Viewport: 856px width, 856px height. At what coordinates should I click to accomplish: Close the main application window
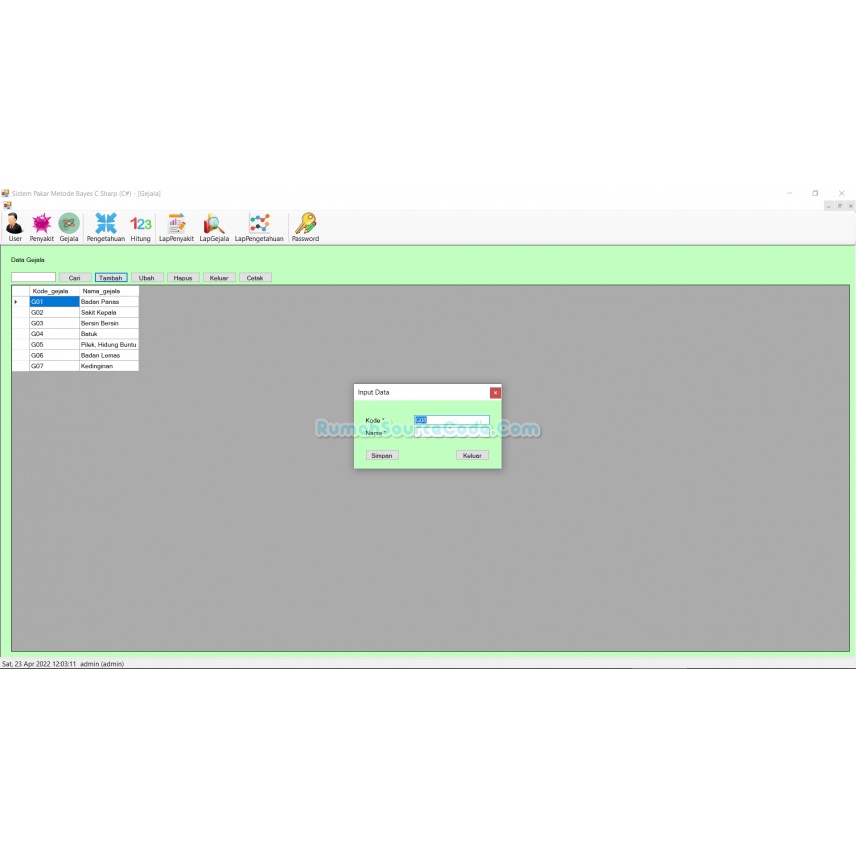coord(841,193)
